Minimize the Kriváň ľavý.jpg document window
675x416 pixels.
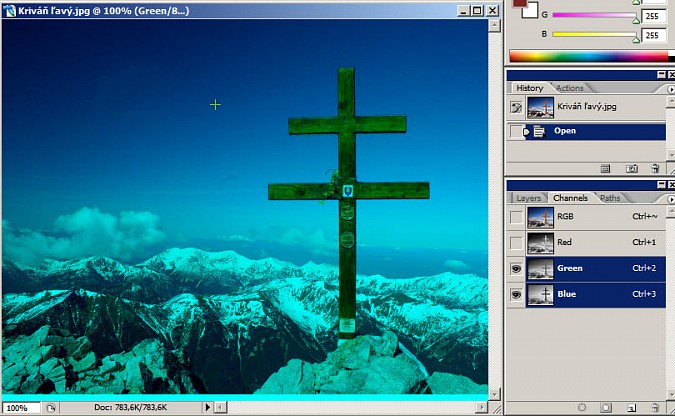463,10
